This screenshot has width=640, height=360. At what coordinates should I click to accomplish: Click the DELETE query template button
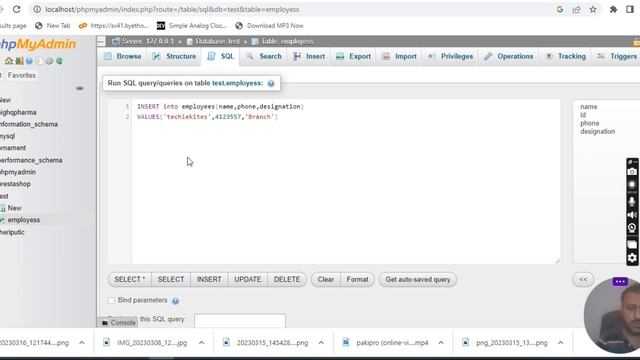pyautogui.click(x=287, y=280)
